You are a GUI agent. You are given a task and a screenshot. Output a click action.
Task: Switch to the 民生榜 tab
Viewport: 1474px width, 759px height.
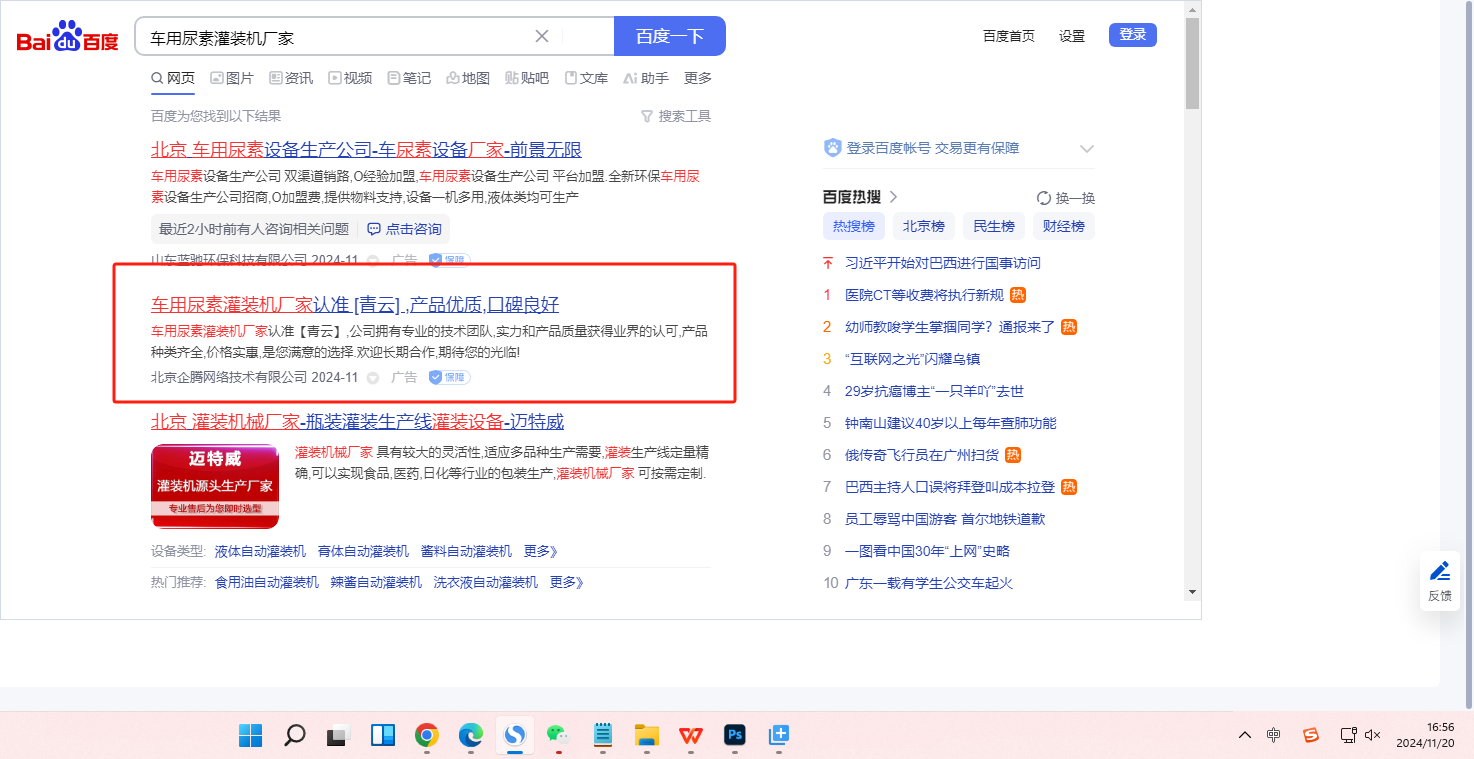tap(994, 226)
